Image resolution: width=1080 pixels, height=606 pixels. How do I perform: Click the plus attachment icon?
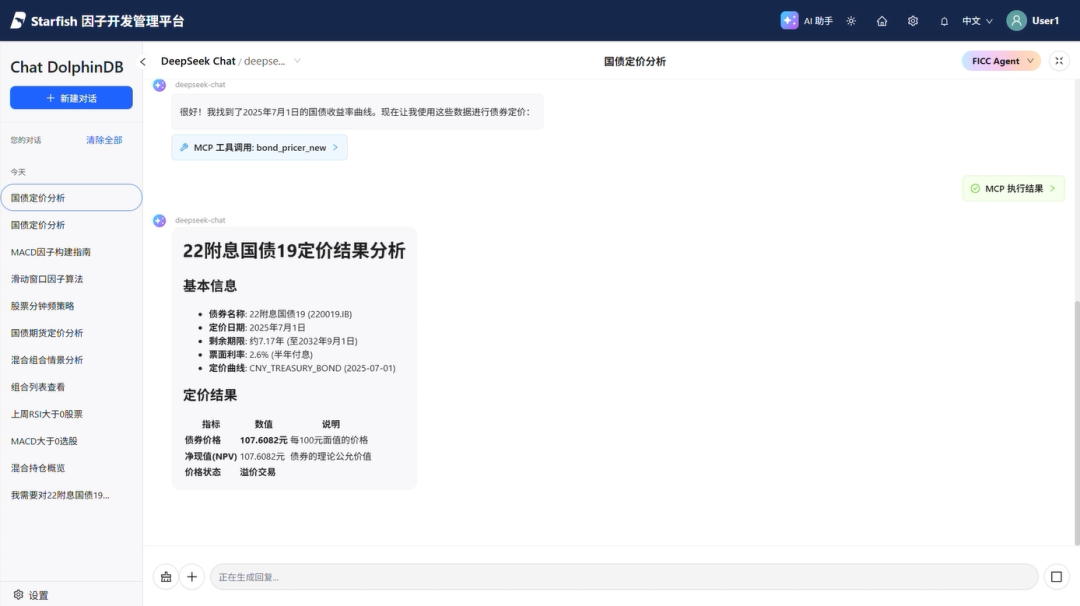point(192,576)
